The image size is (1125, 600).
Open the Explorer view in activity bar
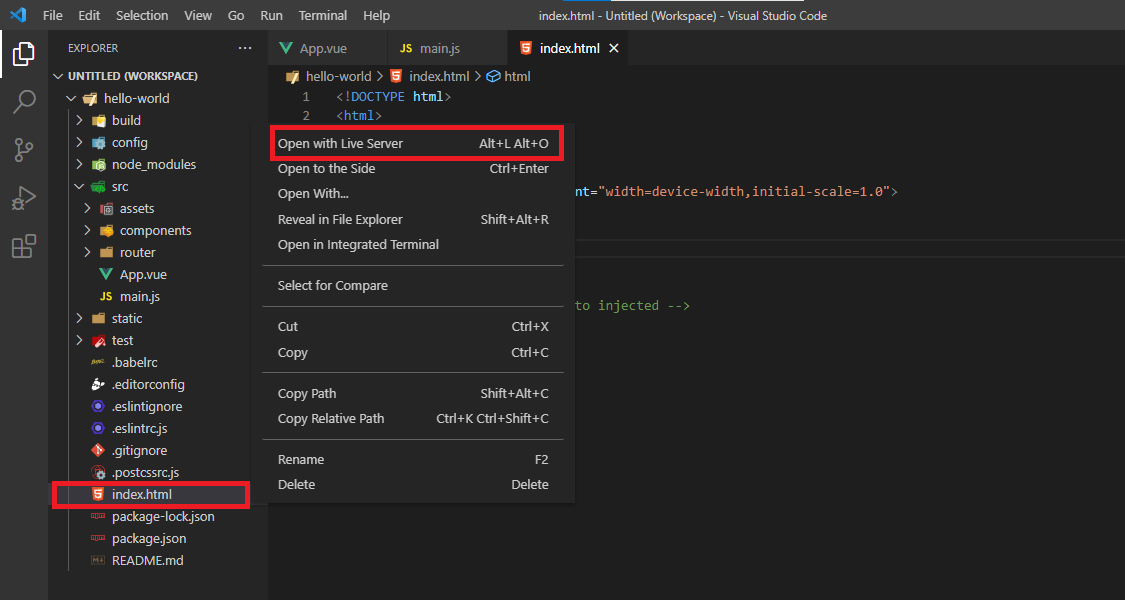pos(24,54)
